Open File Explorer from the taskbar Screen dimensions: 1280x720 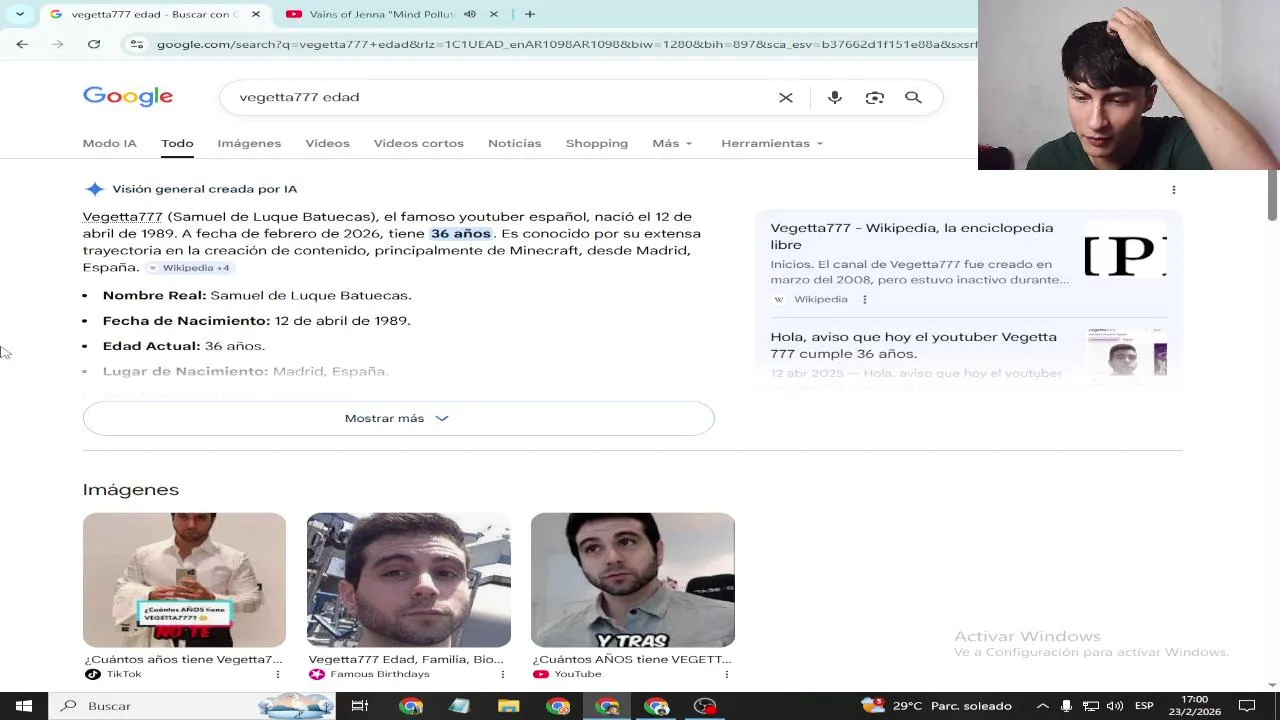coord(509,706)
